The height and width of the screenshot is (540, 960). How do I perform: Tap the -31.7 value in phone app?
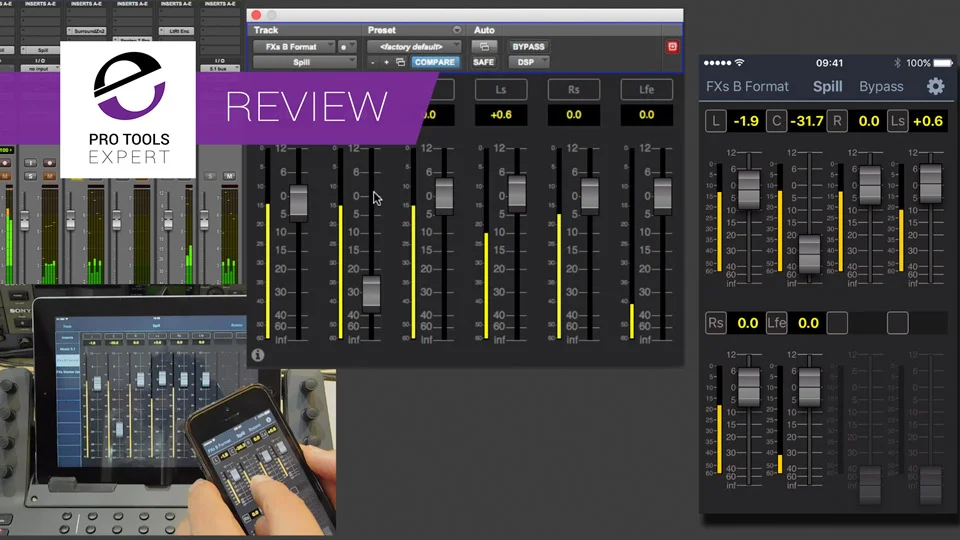(x=806, y=121)
